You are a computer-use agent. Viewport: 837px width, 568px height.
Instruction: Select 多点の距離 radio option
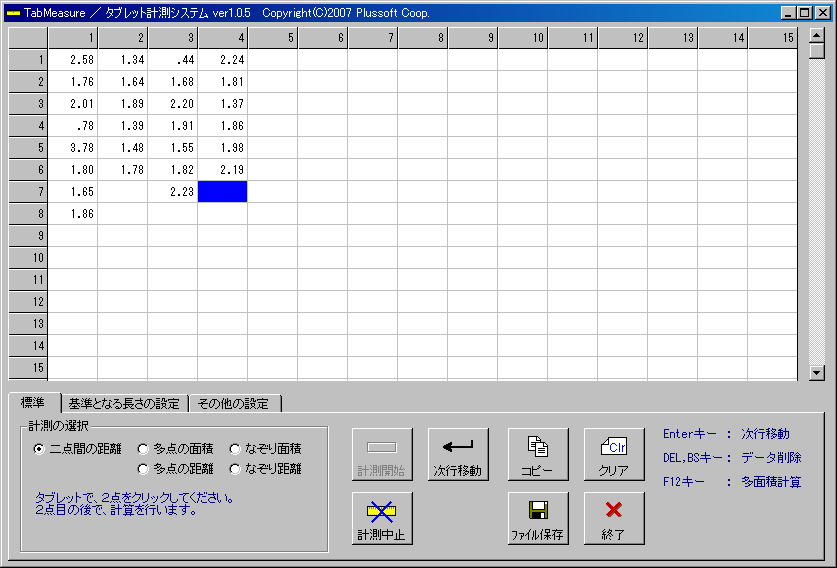[x=176, y=469]
